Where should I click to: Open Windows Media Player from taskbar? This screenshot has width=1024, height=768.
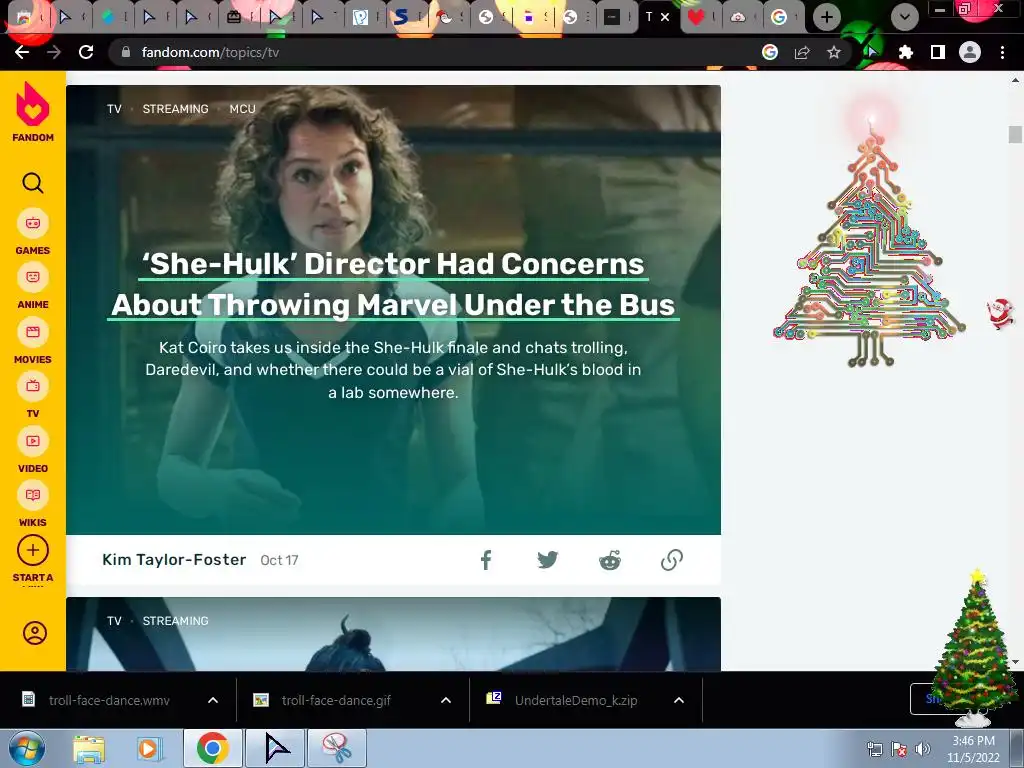[148, 748]
